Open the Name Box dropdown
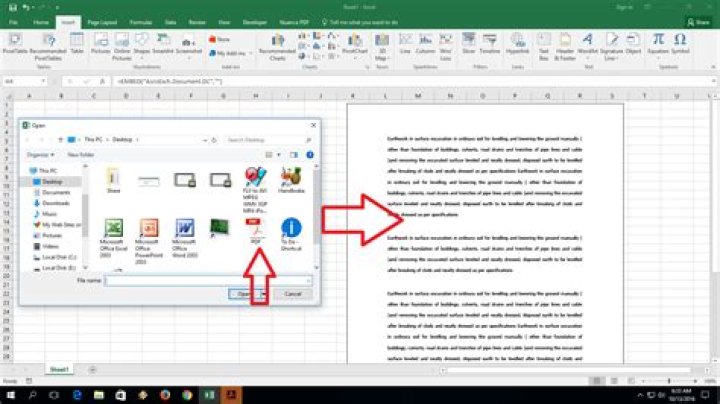 43,81
